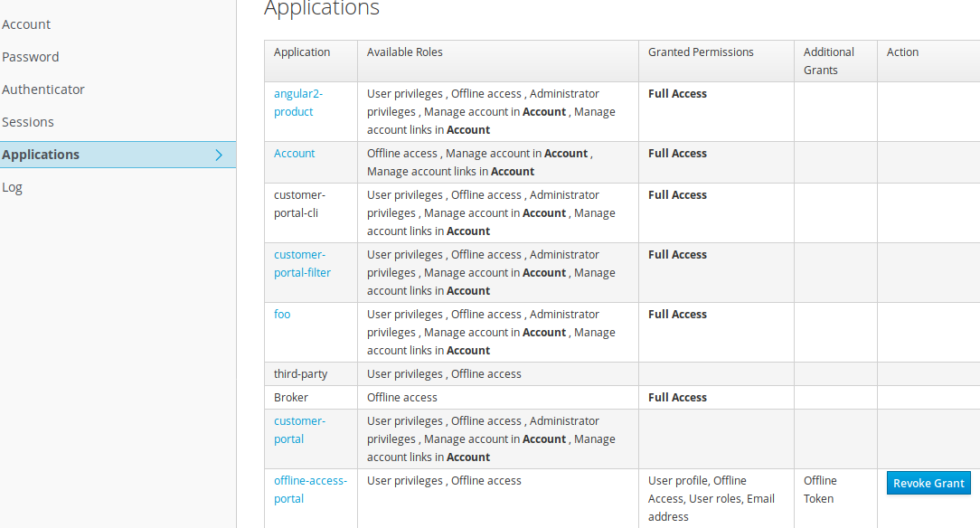980x528 pixels.
Task: Click the chevron arrow beside Applications
Action: (x=219, y=154)
